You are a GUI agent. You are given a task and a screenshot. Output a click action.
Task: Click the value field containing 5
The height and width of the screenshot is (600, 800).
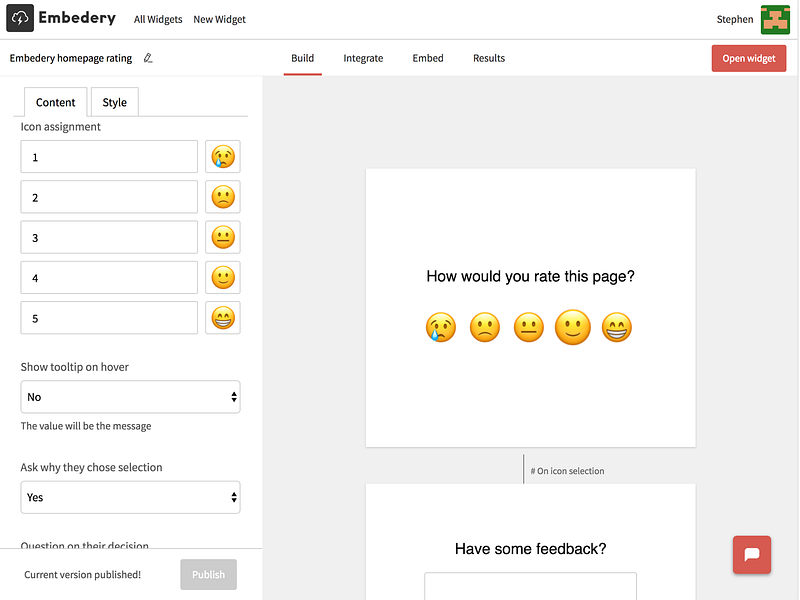click(109, 318)
